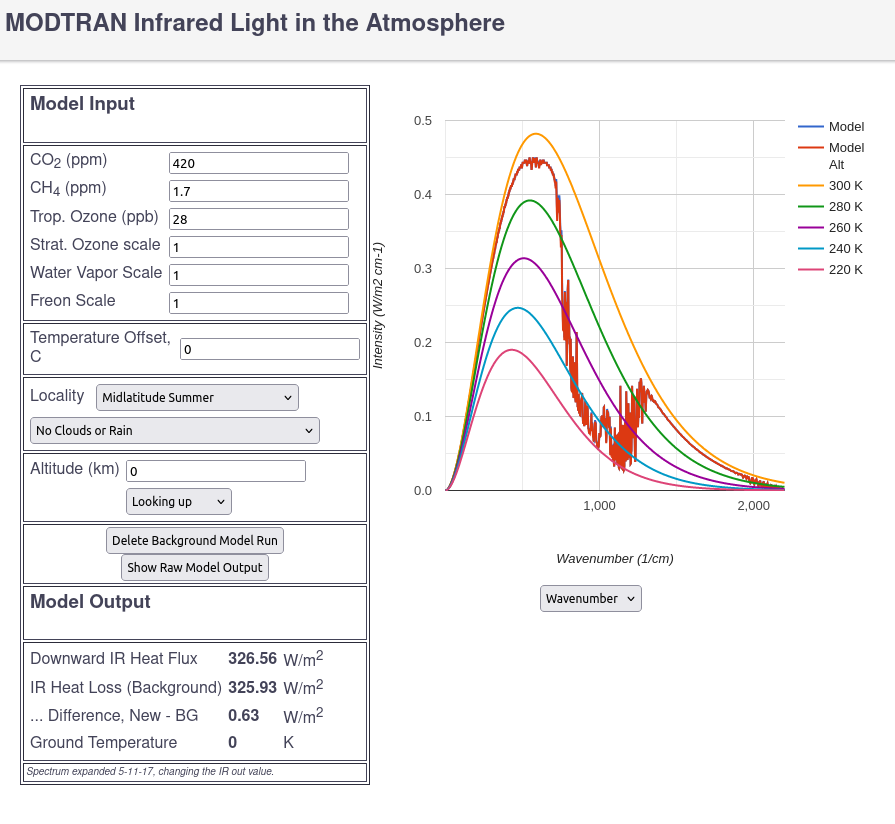Click the IR Heat Loss value 325.93
The image size is (895, 824).
tap(252, 687)
